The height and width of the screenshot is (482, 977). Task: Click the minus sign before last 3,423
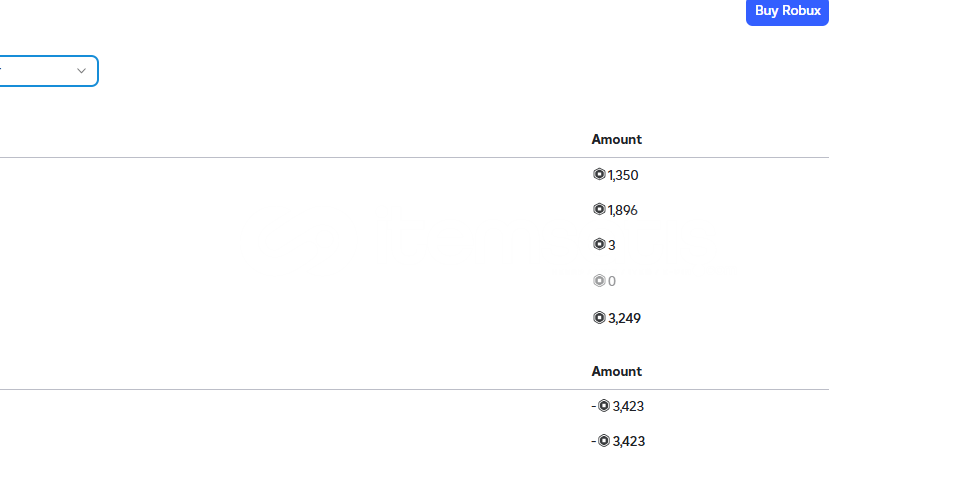coord(594,441)
